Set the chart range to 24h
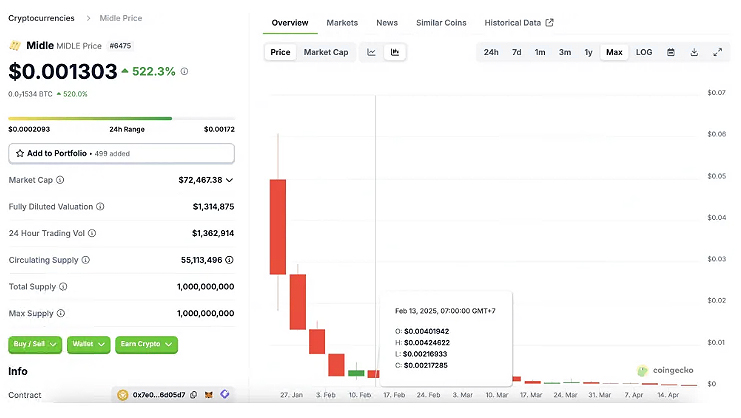This screenshot has height=418, width=741. tap(491, 52)
